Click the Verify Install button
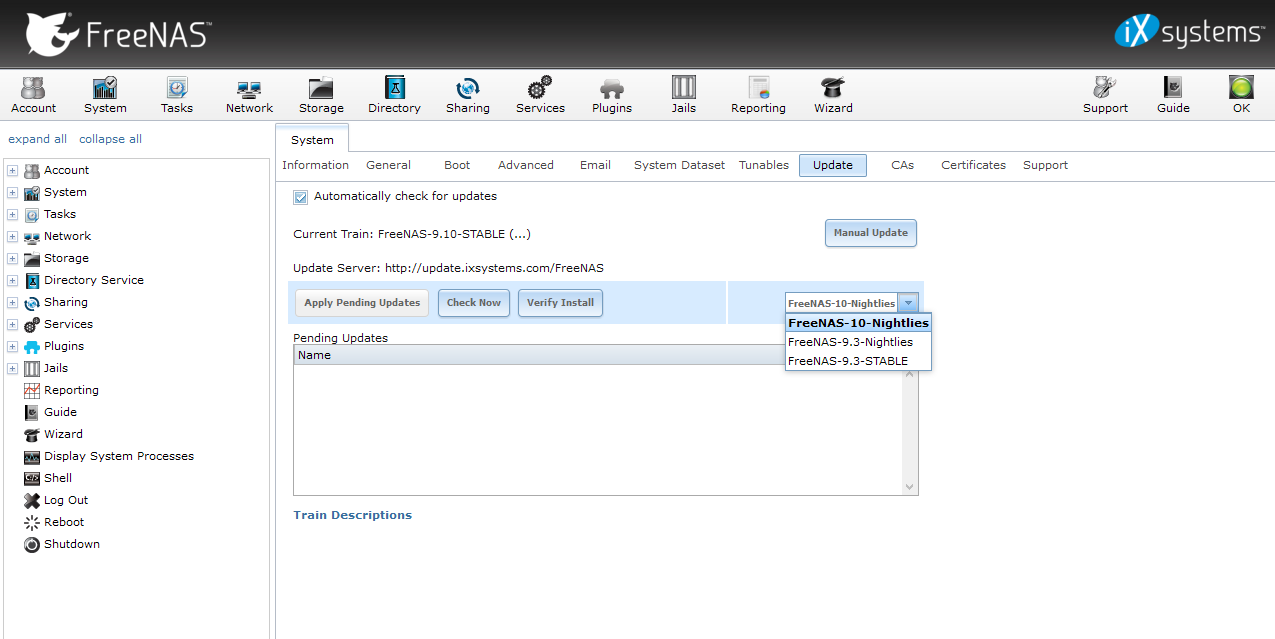This screenshot has height=639, width=1275. pos(560,303)
